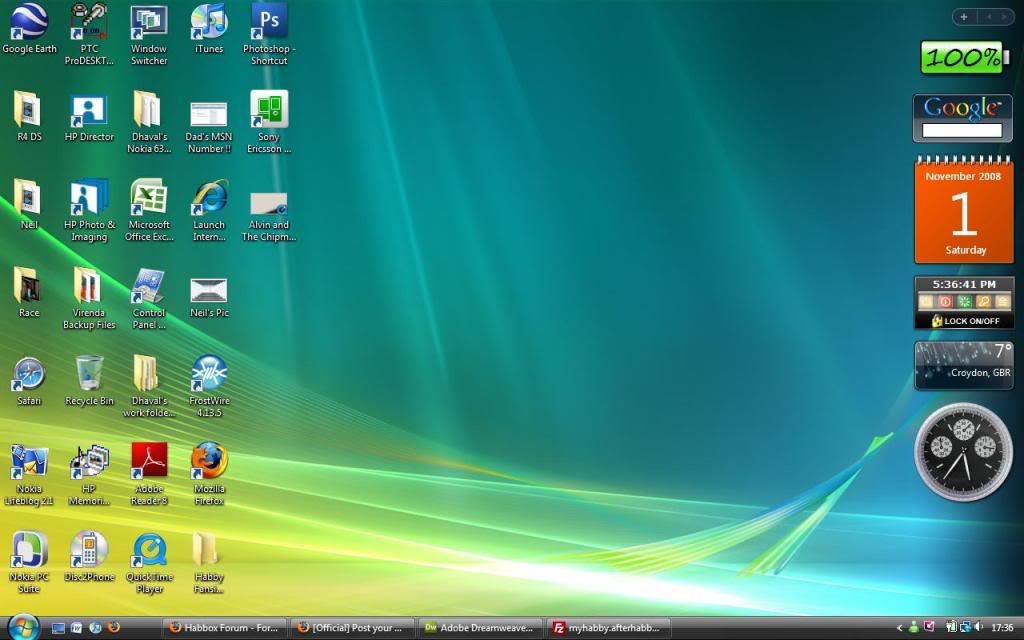Viewport: 1024px width, 640px height.
Task: Click the volume speaker tray icon
Action: (x=976, y=628)
